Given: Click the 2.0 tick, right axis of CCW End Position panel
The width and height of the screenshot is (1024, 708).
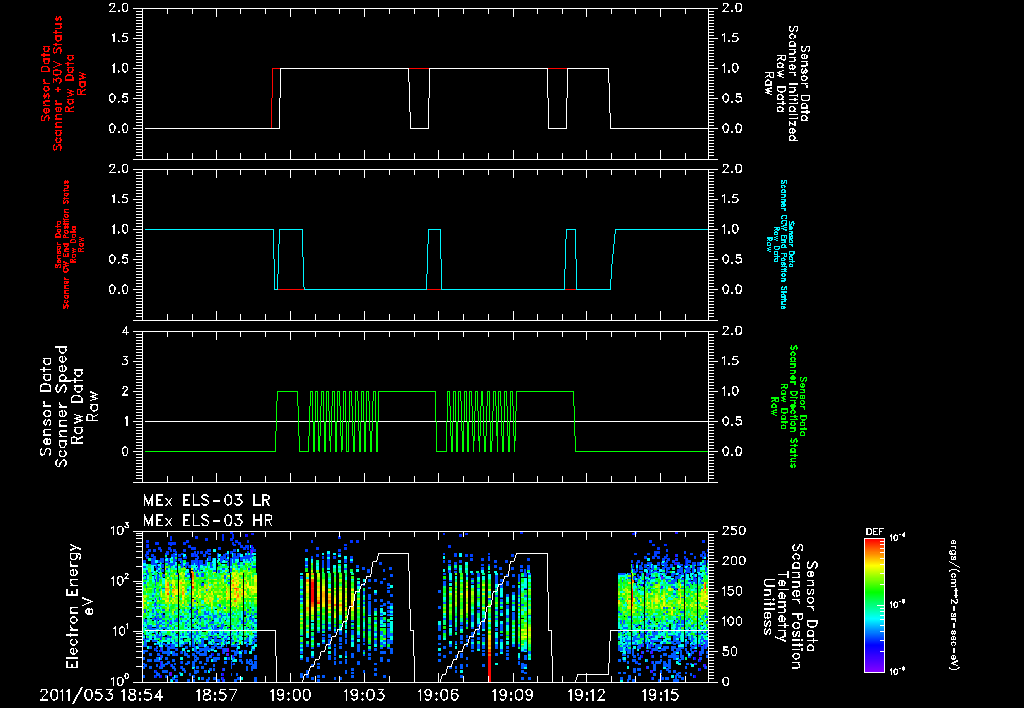Looking at the screenshot, I should tap(733, 169).
